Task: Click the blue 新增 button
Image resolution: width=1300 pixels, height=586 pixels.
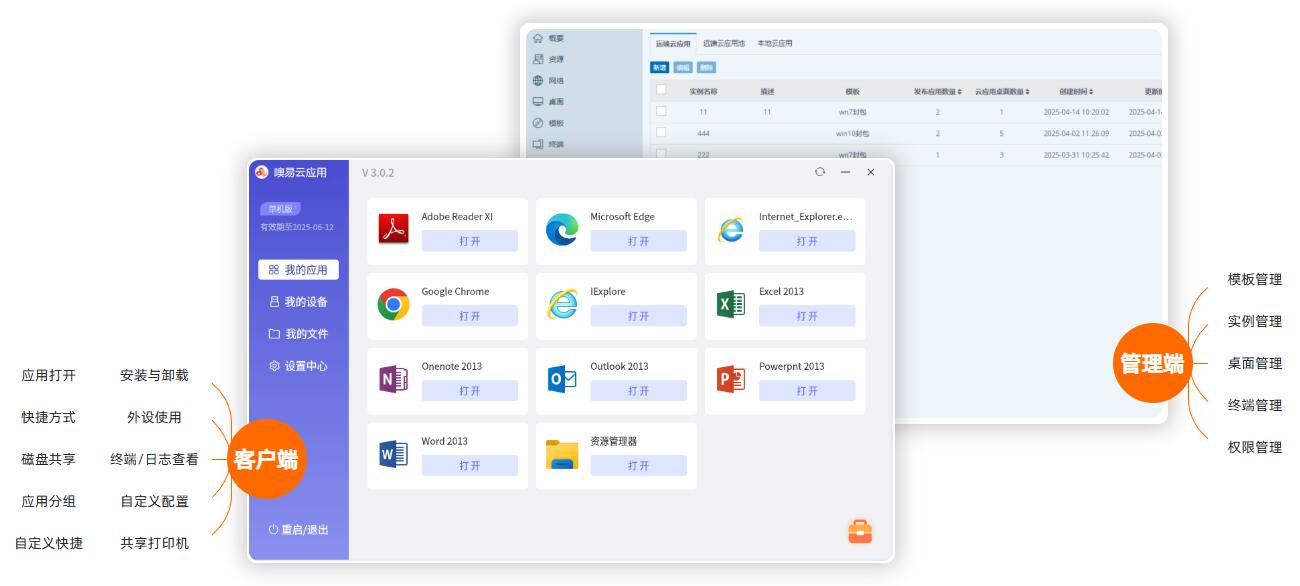Action: 659,67
